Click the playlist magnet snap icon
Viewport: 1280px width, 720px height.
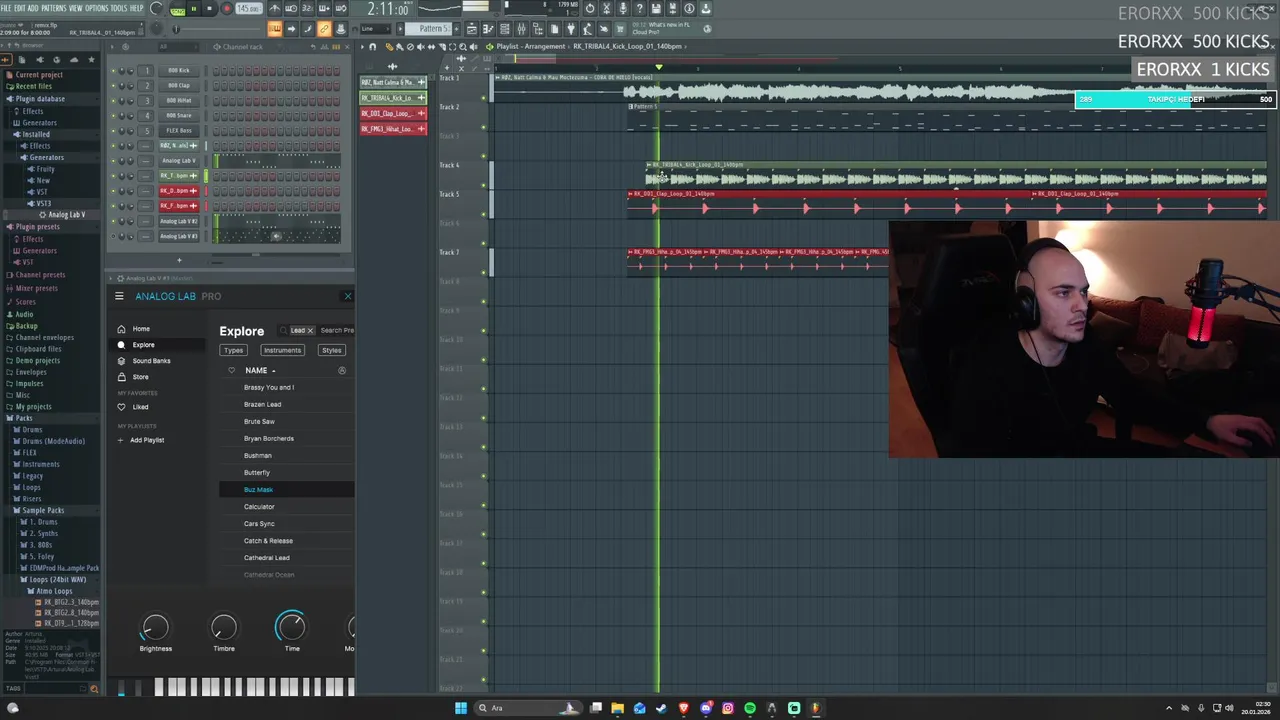373,47
